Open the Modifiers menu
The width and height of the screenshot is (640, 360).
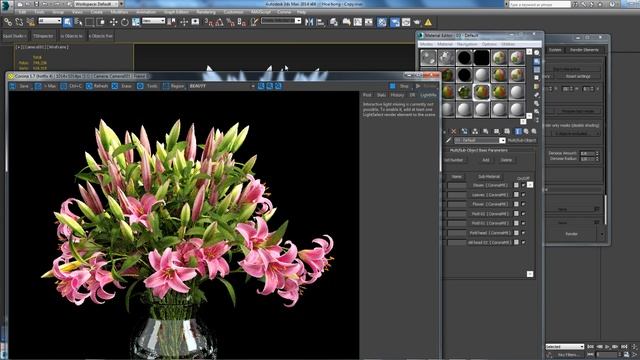pyautogui.click(x=119, y=12)
